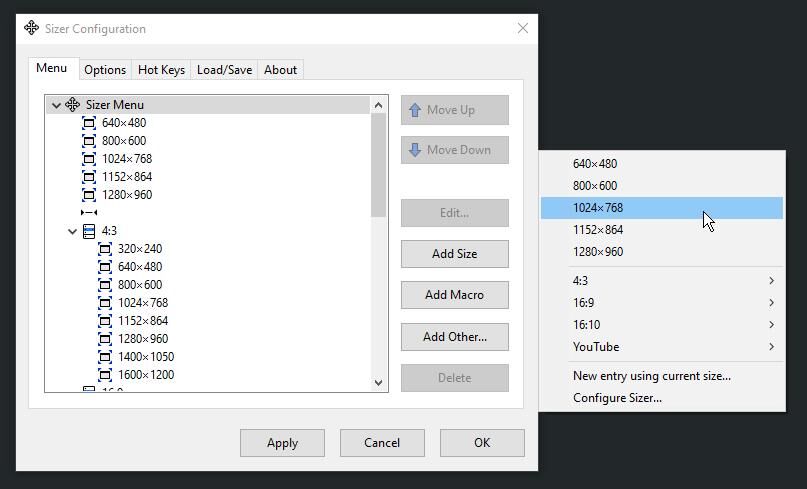The height and width of the screenshot is (489, 807).
Task: Expand the YouTube submenu in popup
Action: pos(662,347)
